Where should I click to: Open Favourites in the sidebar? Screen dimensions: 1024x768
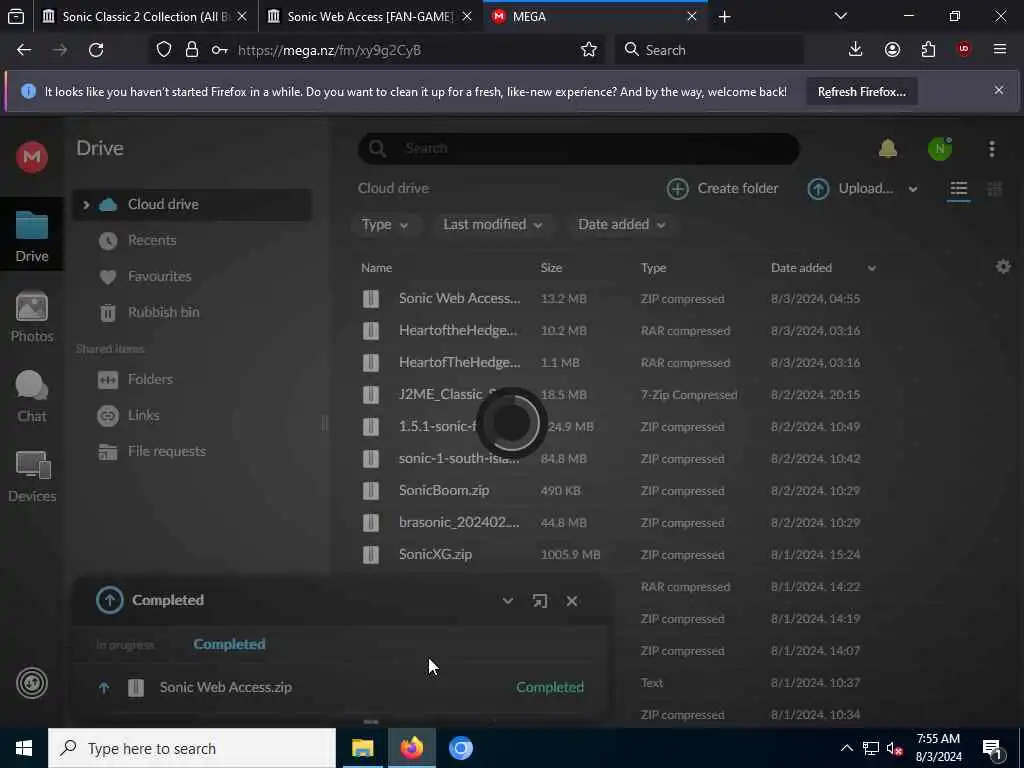[x=159, y=276]
